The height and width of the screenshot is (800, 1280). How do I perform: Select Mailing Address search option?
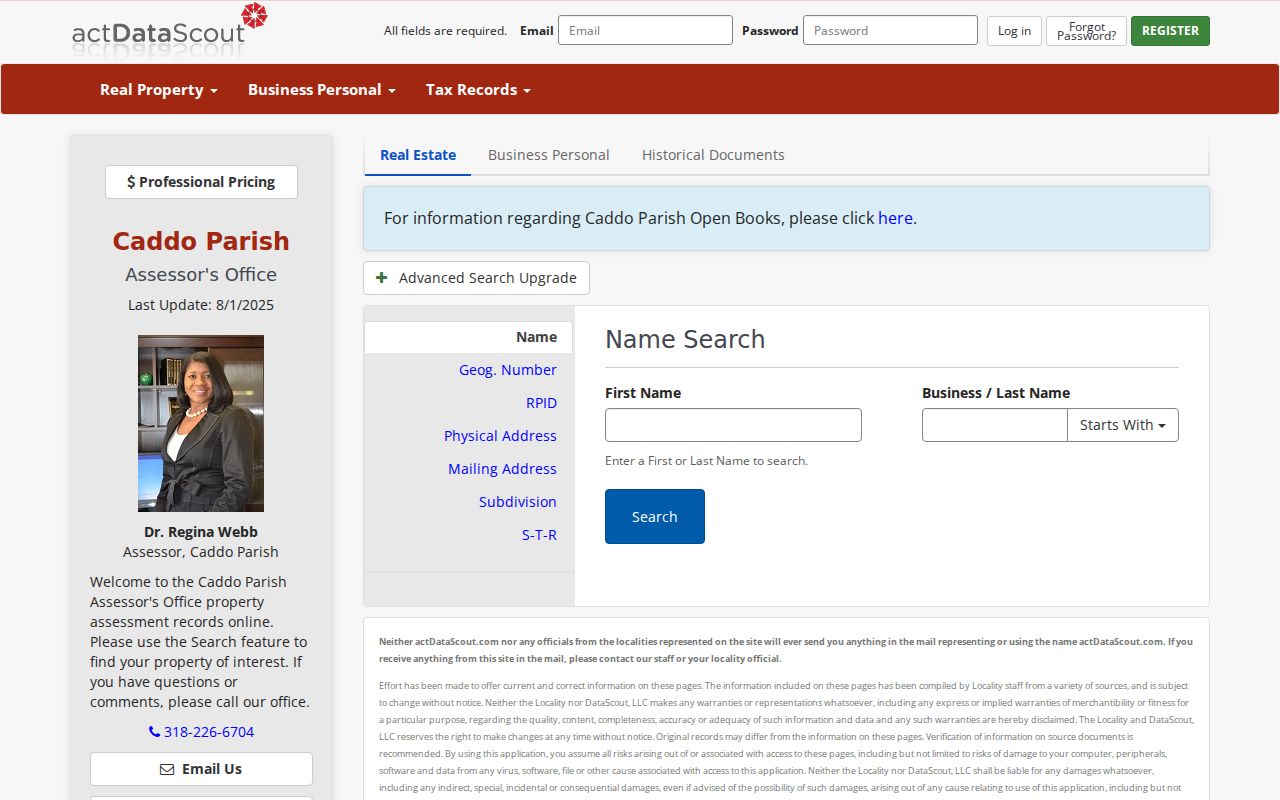pyautogui.click(x=502, y=469)
